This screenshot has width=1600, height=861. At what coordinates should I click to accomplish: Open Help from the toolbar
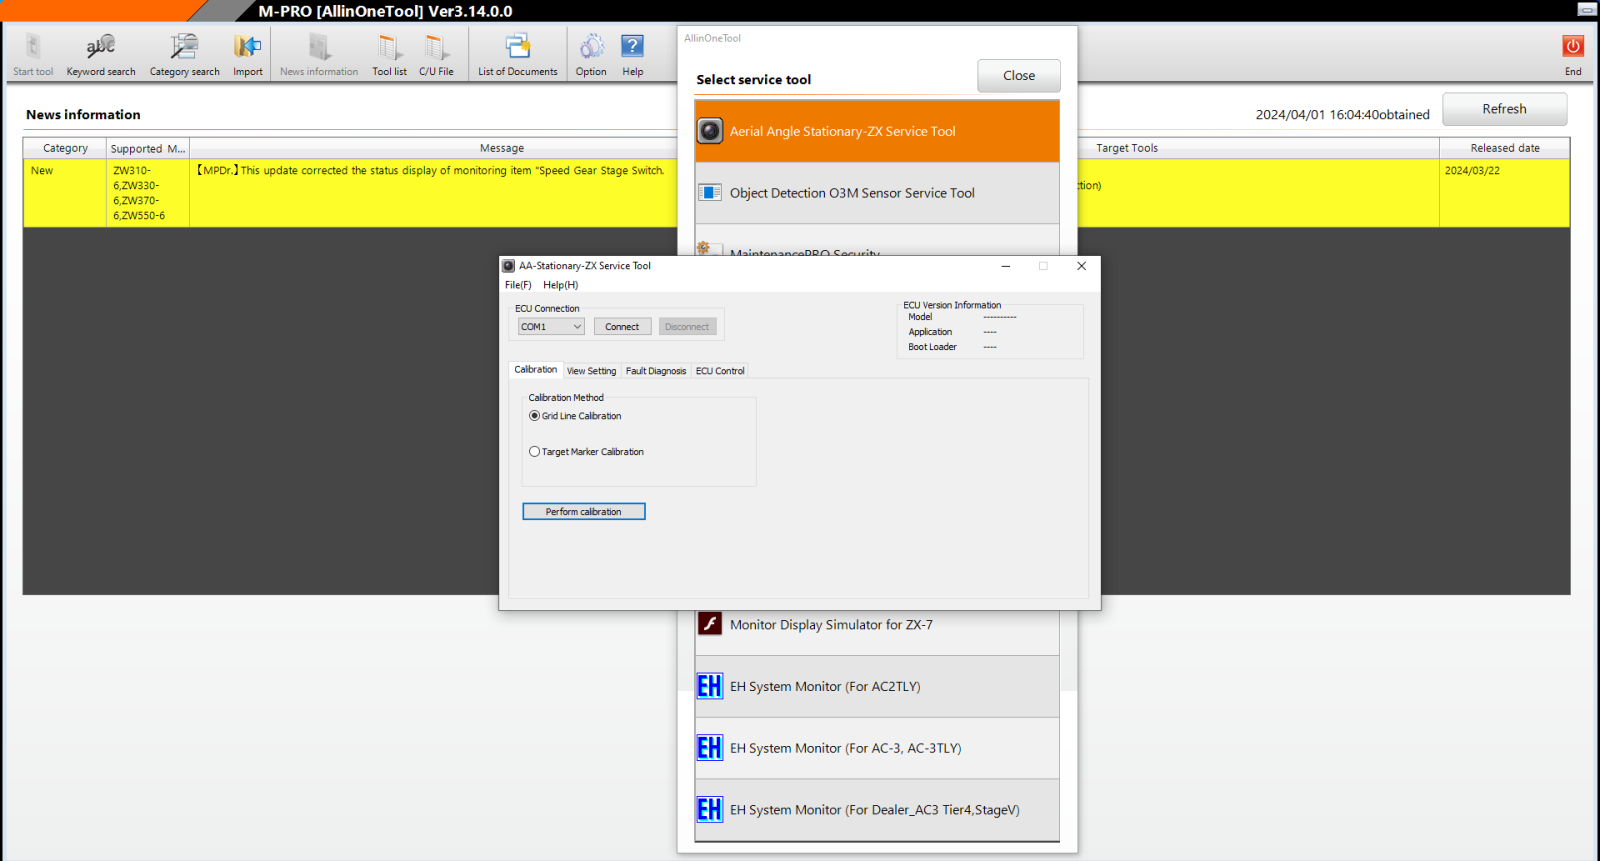coord(633,54)
